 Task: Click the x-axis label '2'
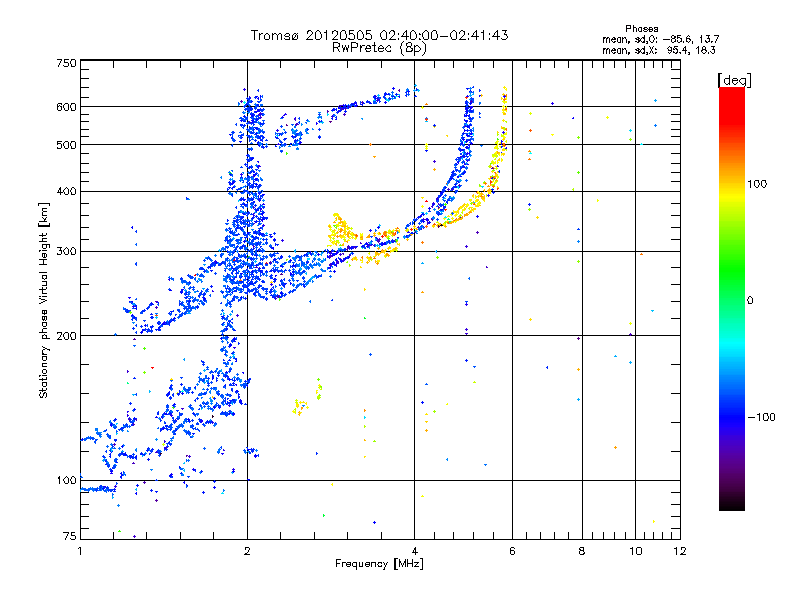coord(247,551)
